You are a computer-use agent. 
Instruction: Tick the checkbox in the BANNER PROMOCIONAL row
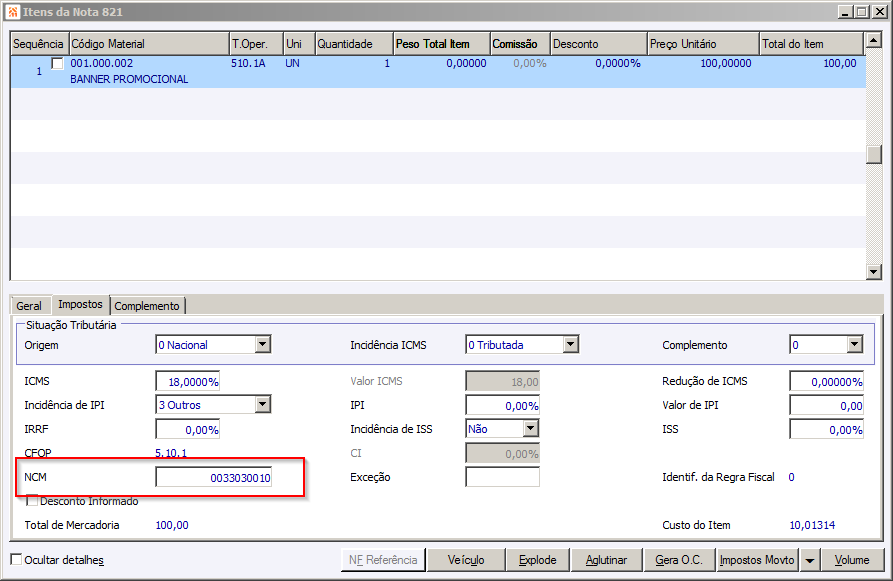click(58, 63)
